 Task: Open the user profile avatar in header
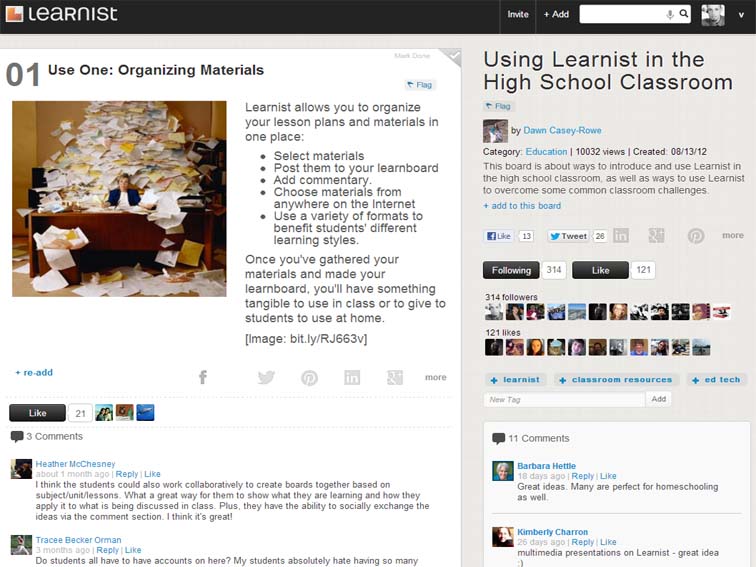pos(713,15)
